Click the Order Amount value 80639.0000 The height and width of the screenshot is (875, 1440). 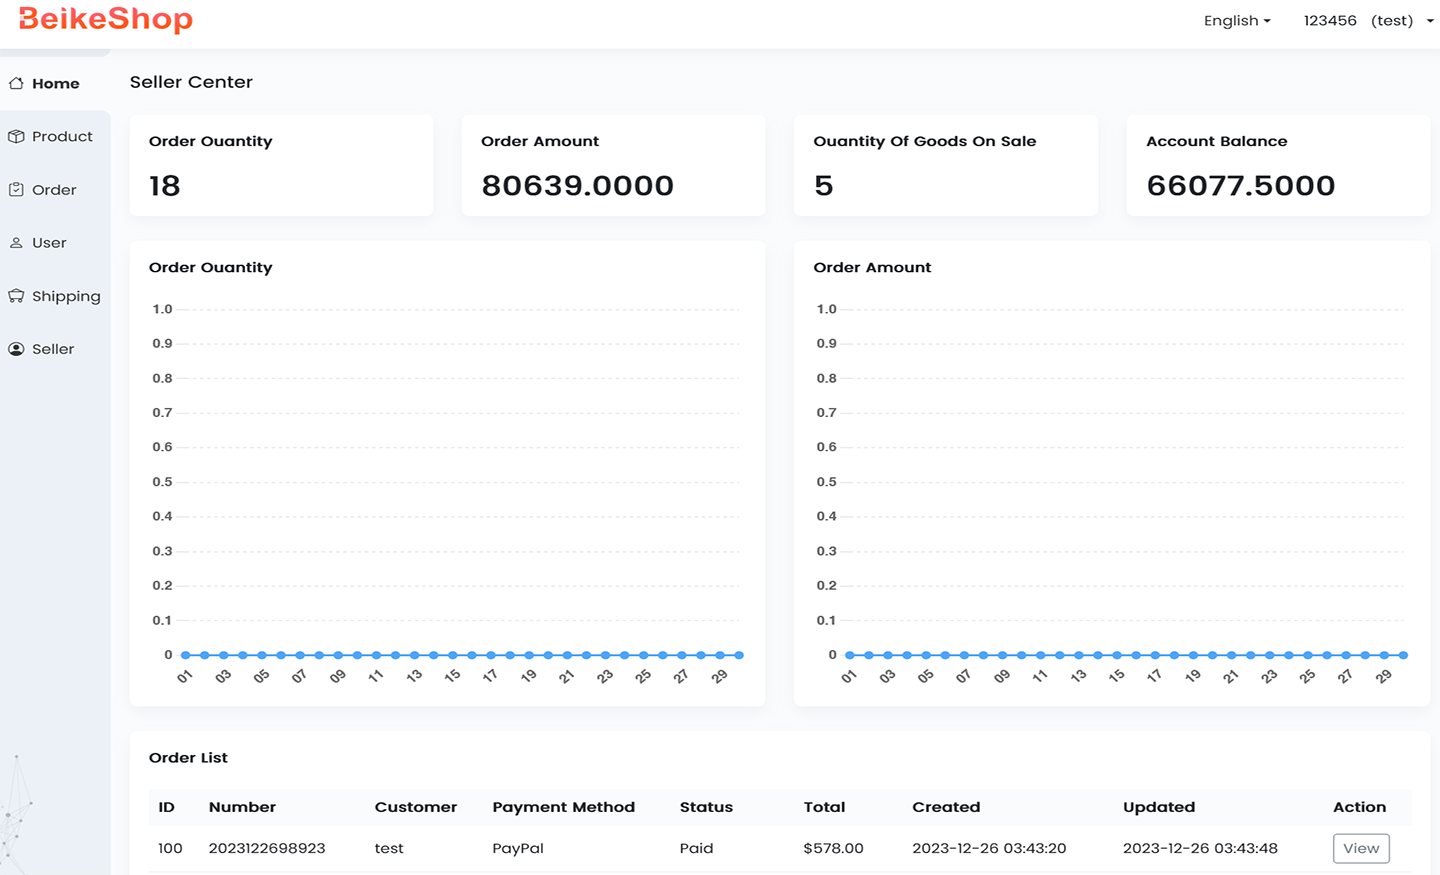click(x=578, y=186)
